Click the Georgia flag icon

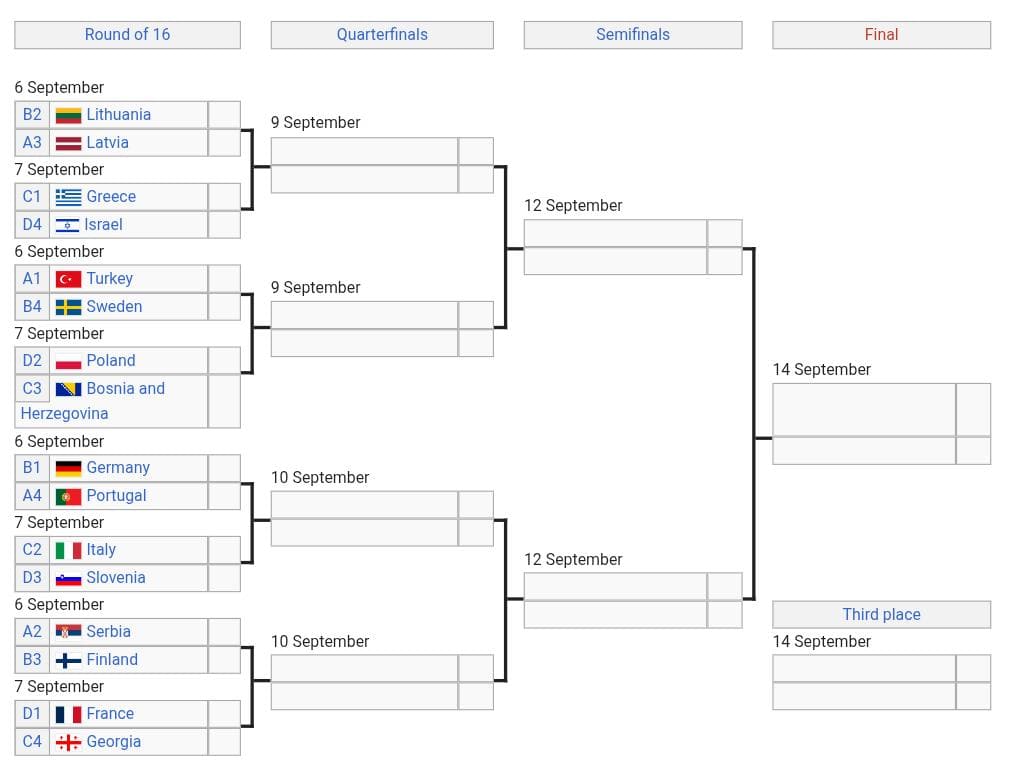pyautogui.click(x=68, y=742)
